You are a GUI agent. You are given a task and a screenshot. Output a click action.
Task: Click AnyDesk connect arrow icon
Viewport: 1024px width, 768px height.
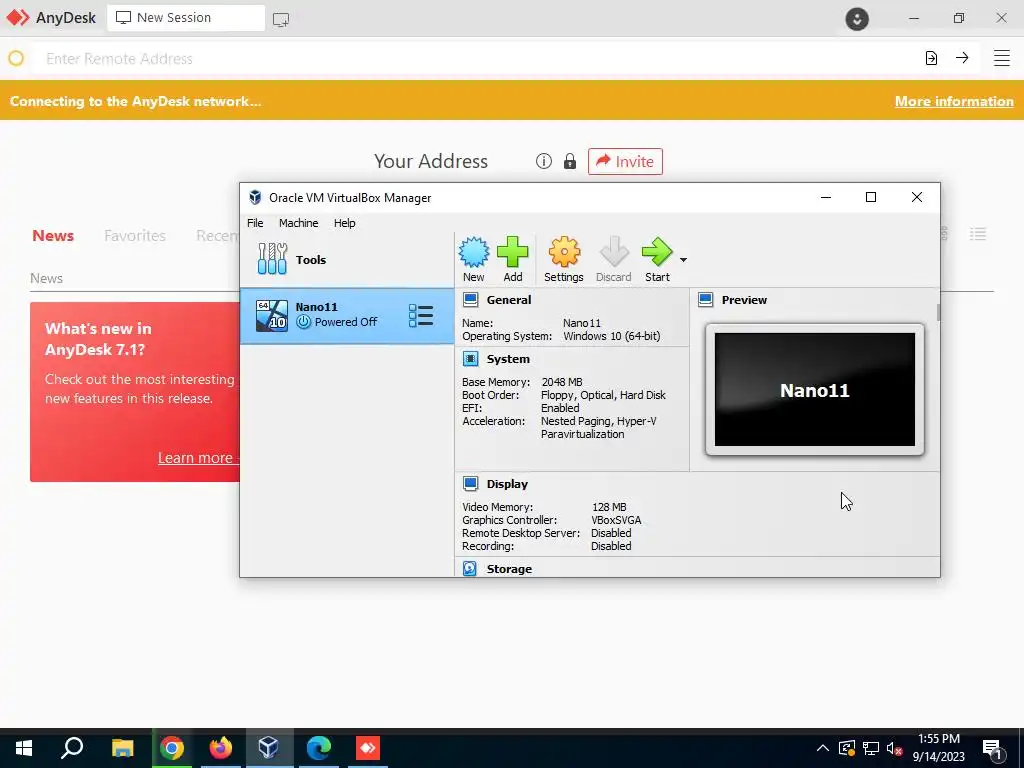[962, 58]
